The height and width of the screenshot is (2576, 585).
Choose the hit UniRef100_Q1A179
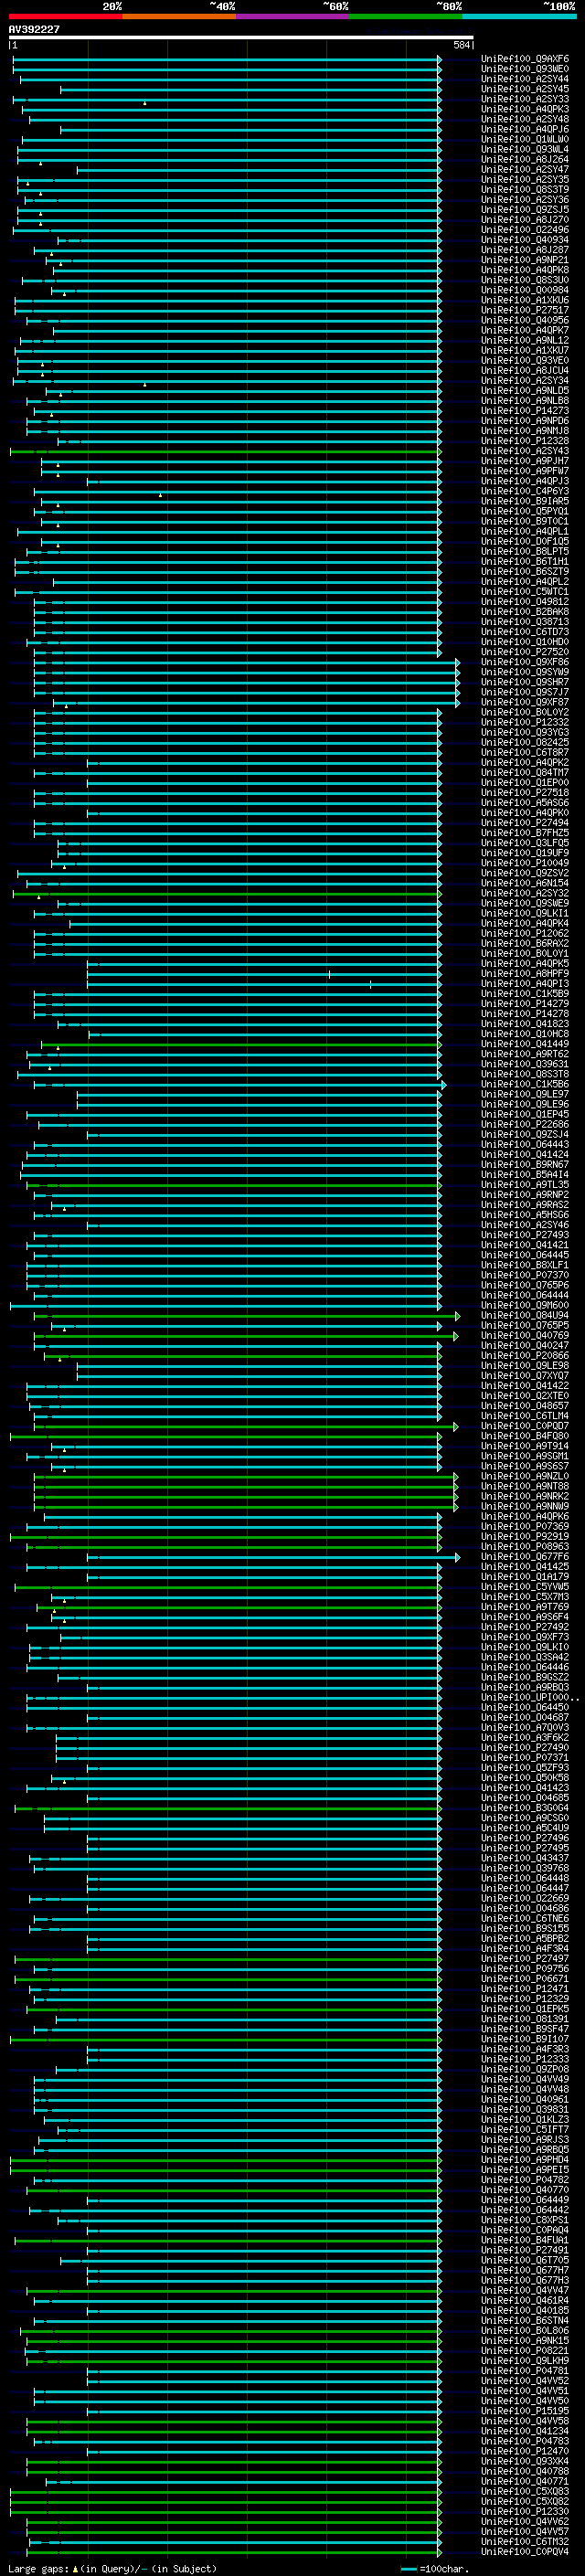coord(525,1577)
